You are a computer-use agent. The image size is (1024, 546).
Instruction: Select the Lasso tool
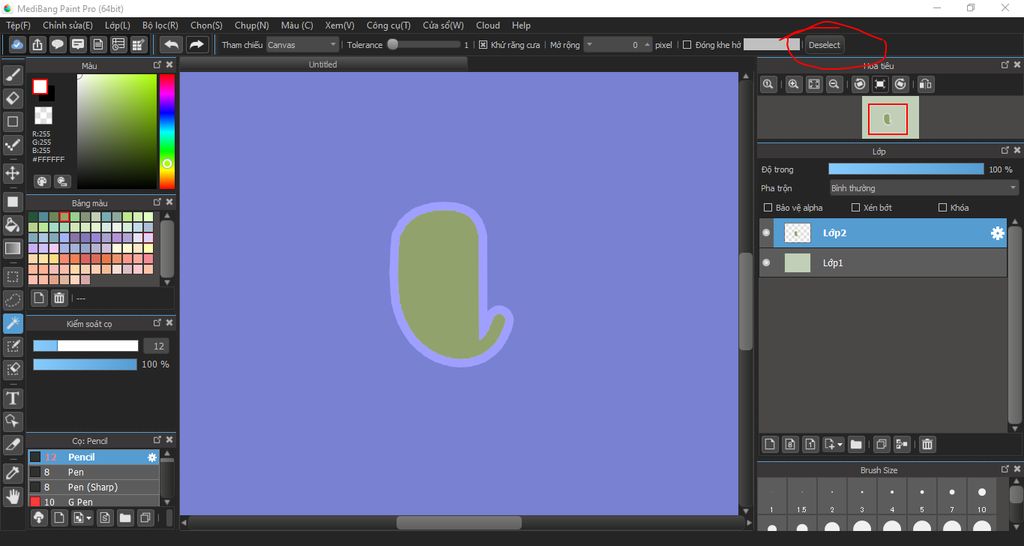12,300
